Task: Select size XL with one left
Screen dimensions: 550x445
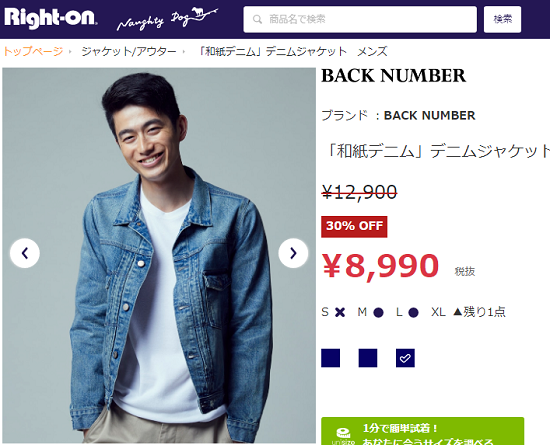Action: tap(468, 312)
